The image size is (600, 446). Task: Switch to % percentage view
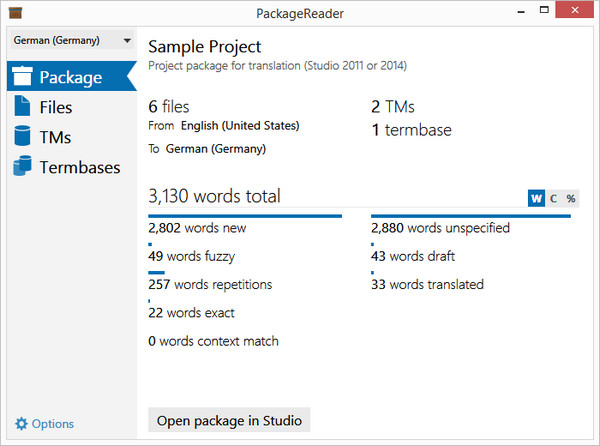570,198
